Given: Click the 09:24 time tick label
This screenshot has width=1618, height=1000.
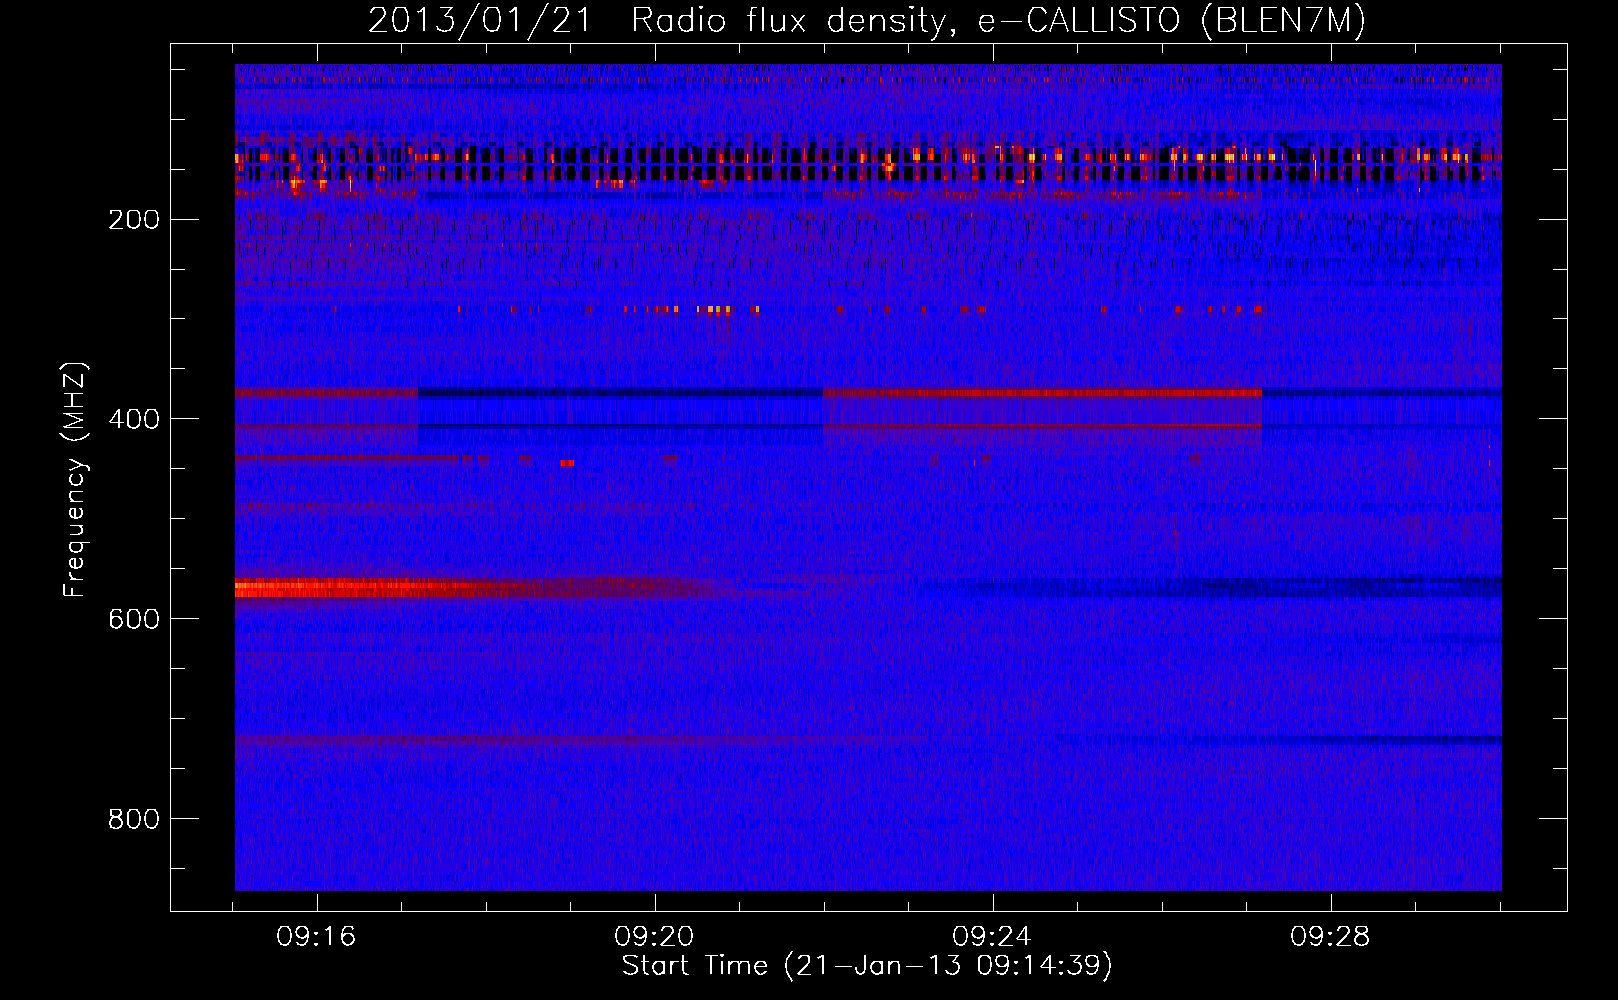Looking at the screenshot, I should pos(993,937).
